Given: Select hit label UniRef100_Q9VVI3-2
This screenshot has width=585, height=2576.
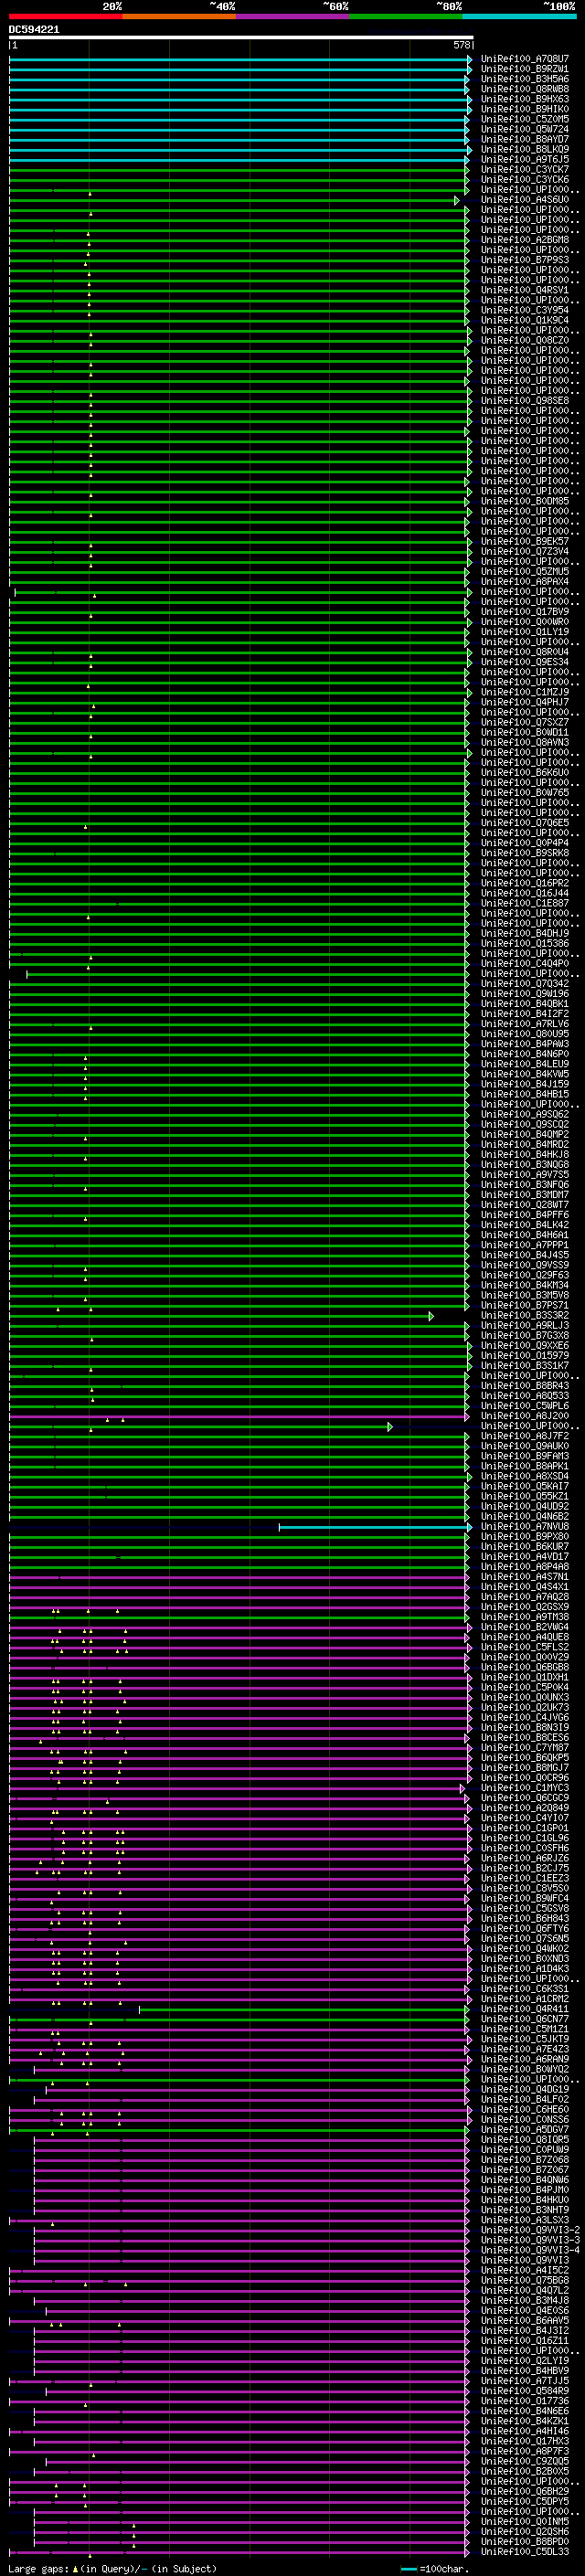Looking at the screenshot, I should click(x=530, y=2230).
